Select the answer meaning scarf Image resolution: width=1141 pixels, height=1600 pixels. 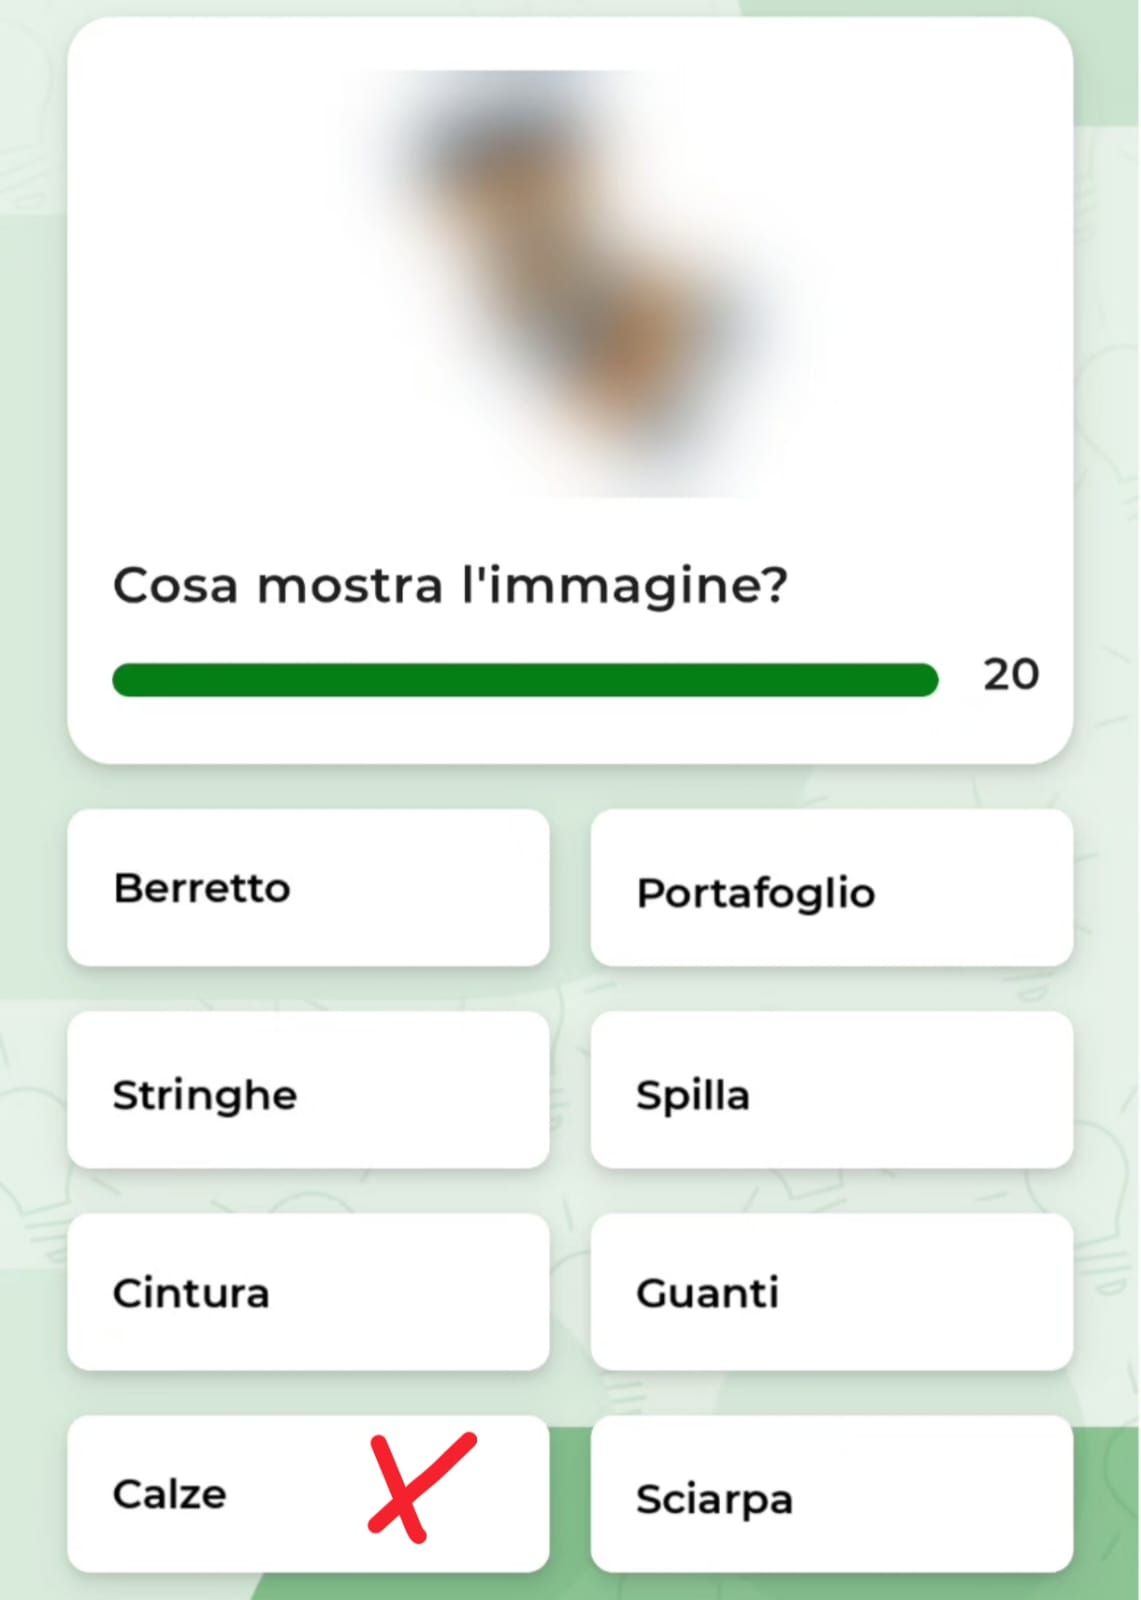(831, 1495)
